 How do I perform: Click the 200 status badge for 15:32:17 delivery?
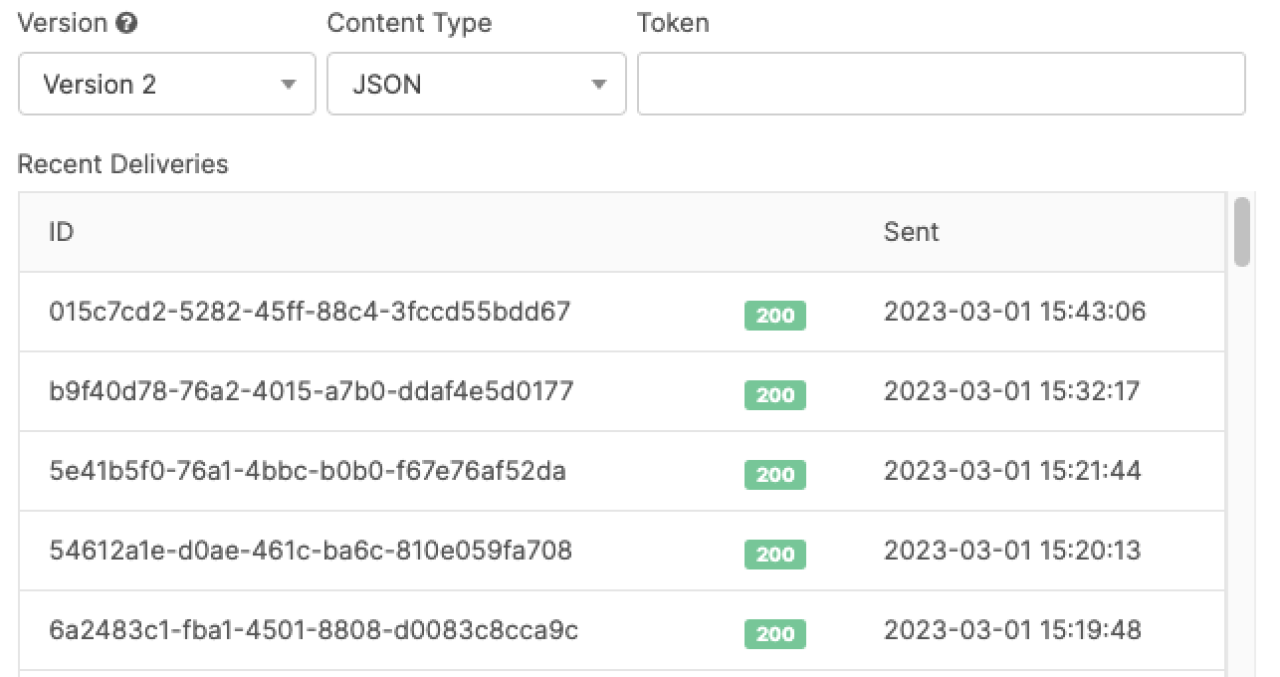tap(775, 395)
